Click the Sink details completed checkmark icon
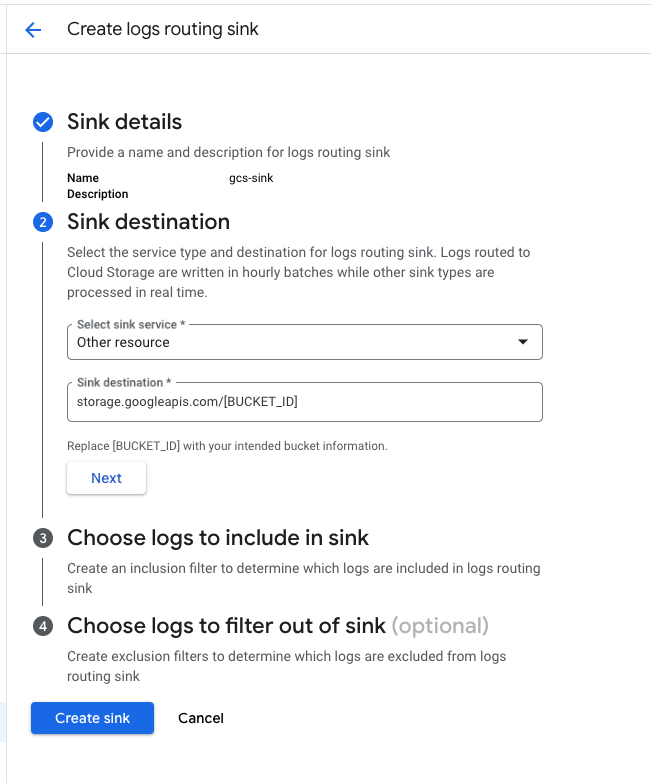 click(x=43, y=122)
